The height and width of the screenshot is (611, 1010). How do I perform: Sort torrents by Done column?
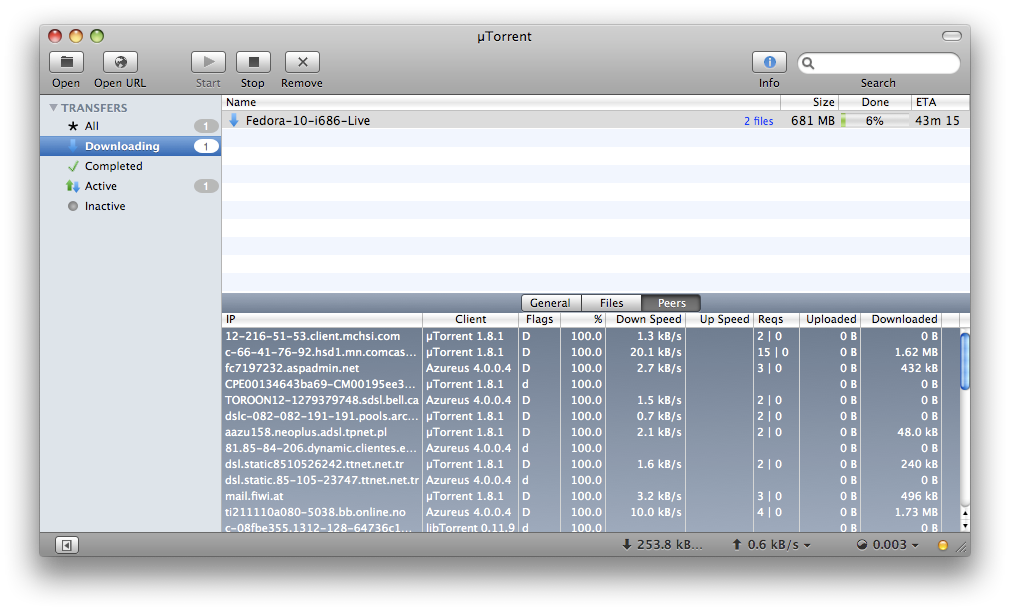pyautogui.click(x=875, y=102)
